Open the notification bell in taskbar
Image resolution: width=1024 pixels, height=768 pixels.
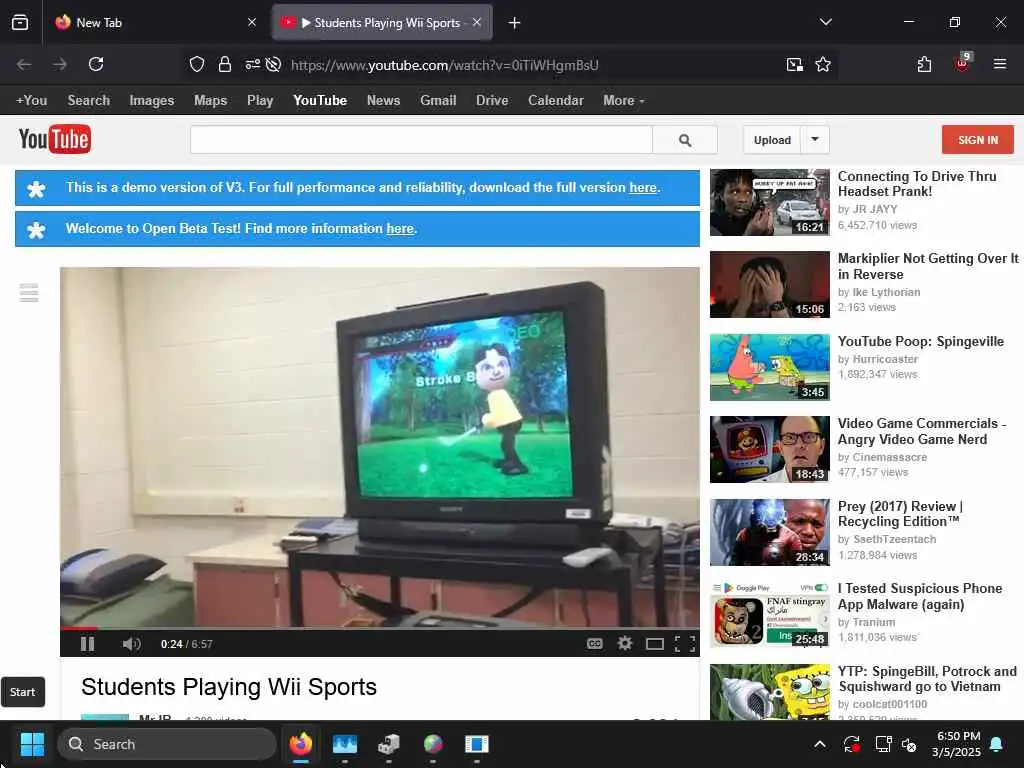997,744
